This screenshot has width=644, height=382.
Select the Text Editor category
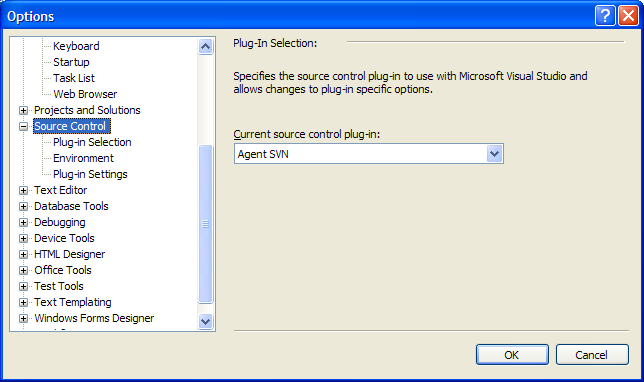(61, 190)
